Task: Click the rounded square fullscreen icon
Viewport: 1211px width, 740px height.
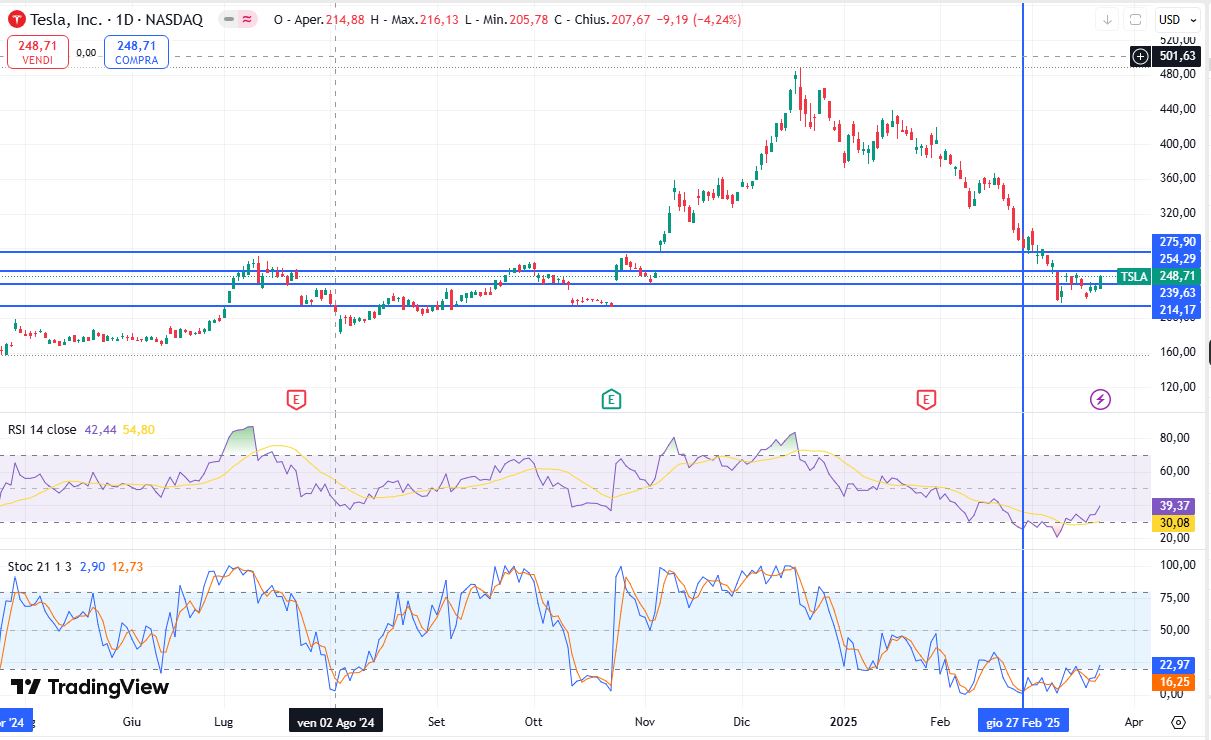Action: click(x=1135, y=19)
